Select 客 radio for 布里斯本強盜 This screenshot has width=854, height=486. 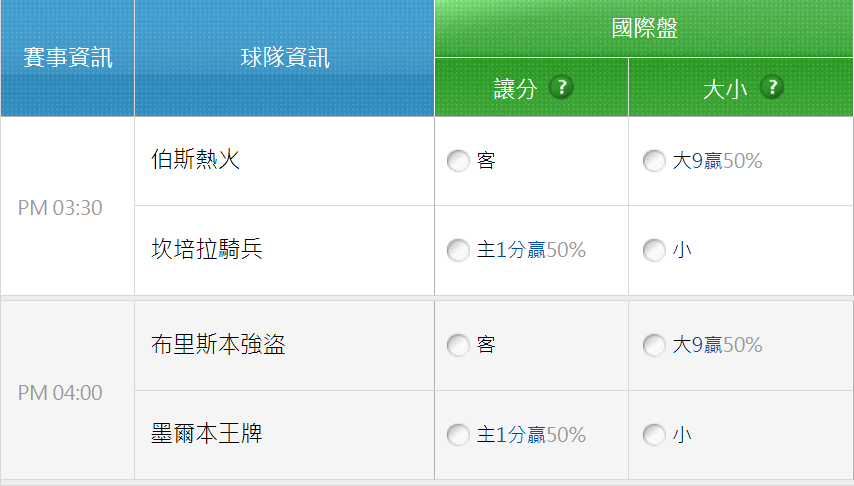[458, 345]
